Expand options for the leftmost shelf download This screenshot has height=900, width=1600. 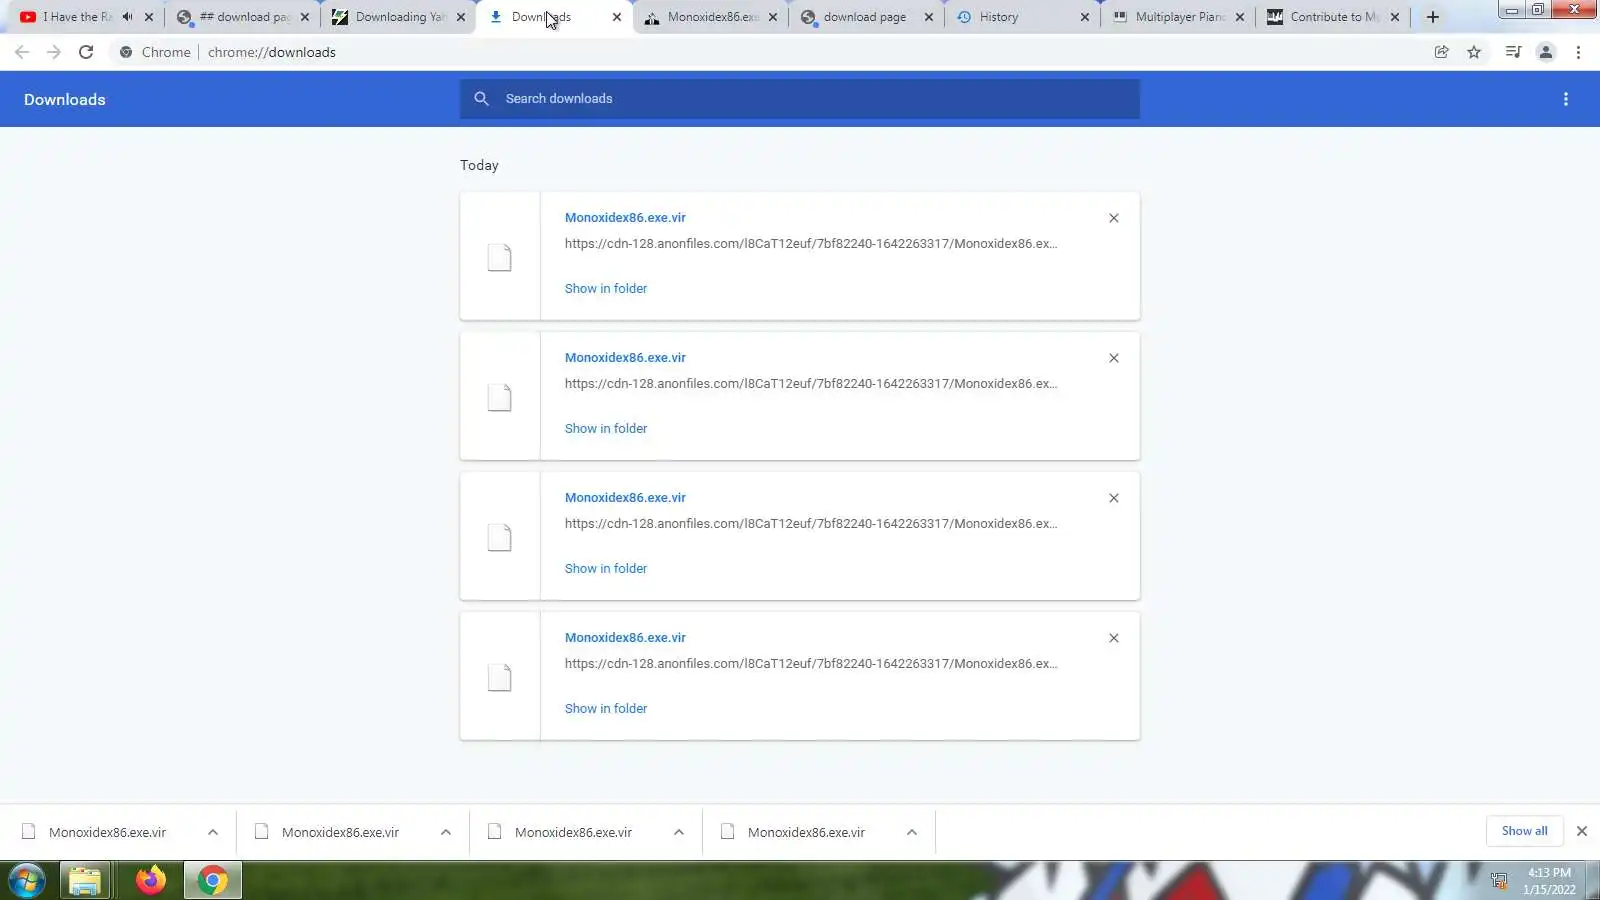(213, 832)
